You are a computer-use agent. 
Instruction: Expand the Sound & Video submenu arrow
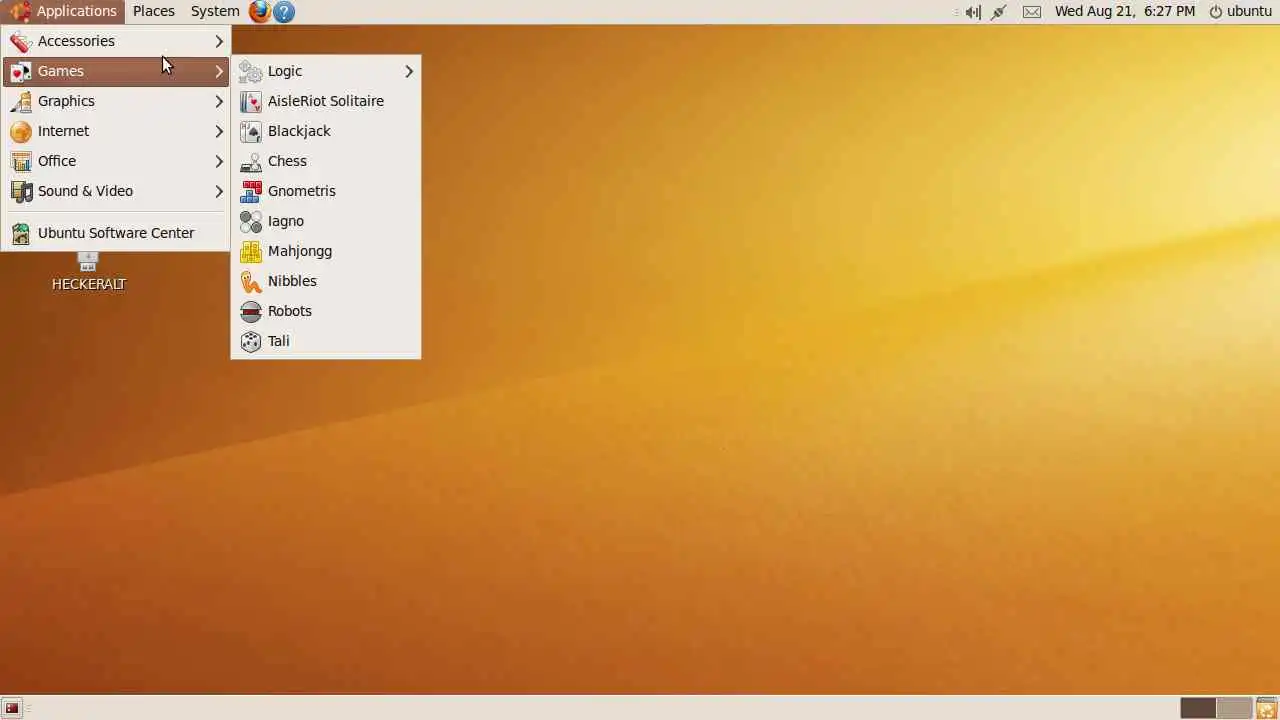[219, 191]
